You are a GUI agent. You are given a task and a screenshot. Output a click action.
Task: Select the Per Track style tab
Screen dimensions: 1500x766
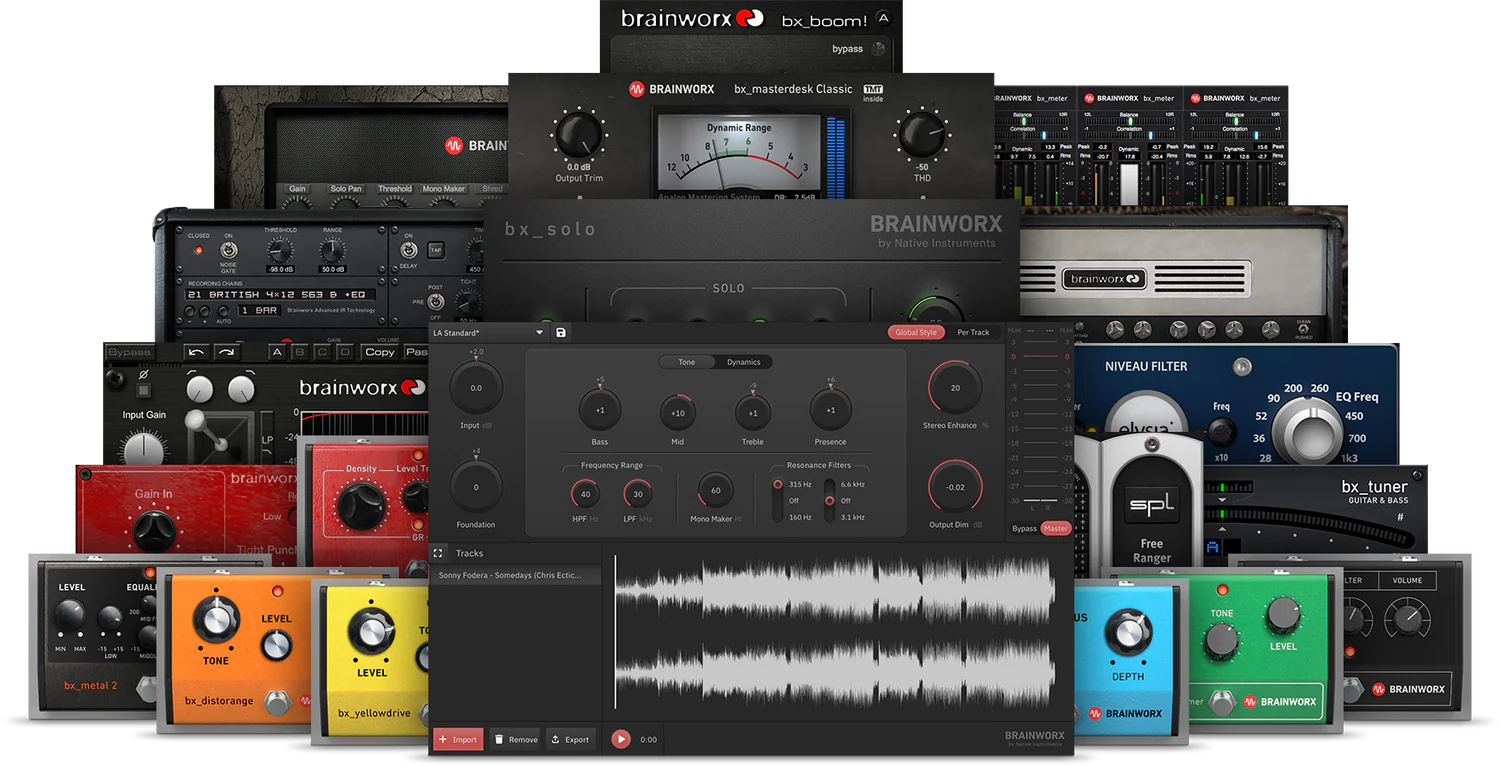coord(973,332)
